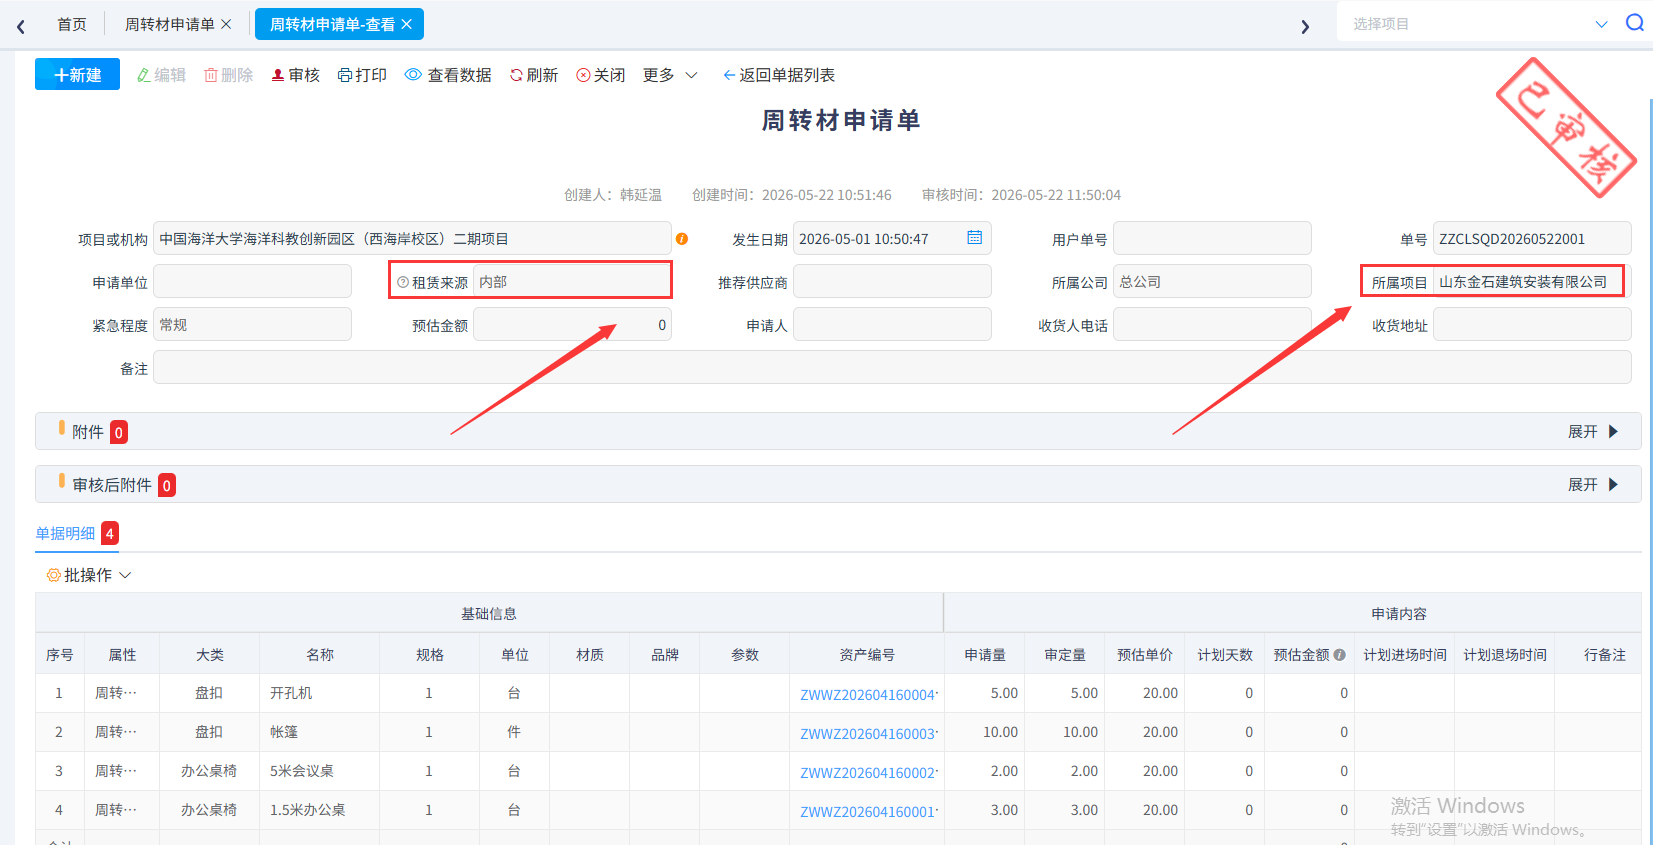
Task: Click the search magnifier icon top right
Action: (1635, 23)
